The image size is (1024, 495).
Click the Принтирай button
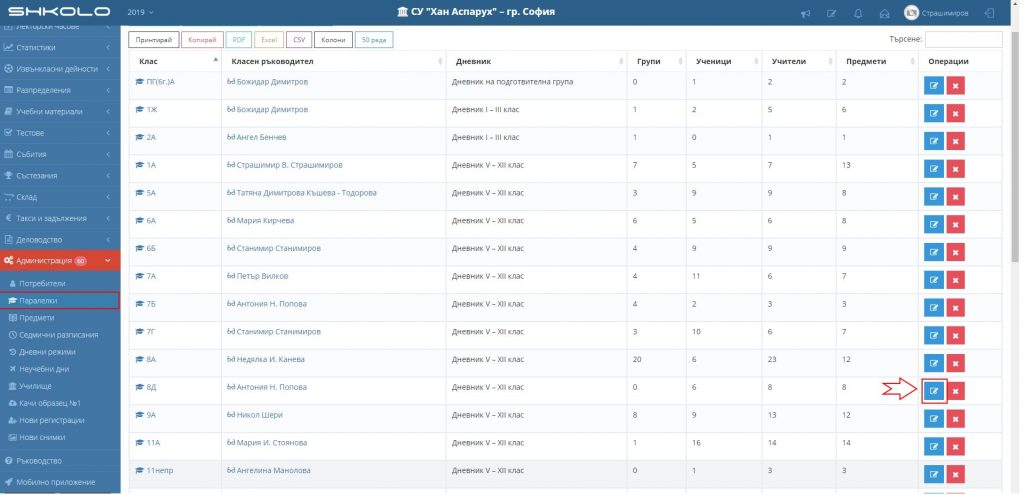(153, 40)
